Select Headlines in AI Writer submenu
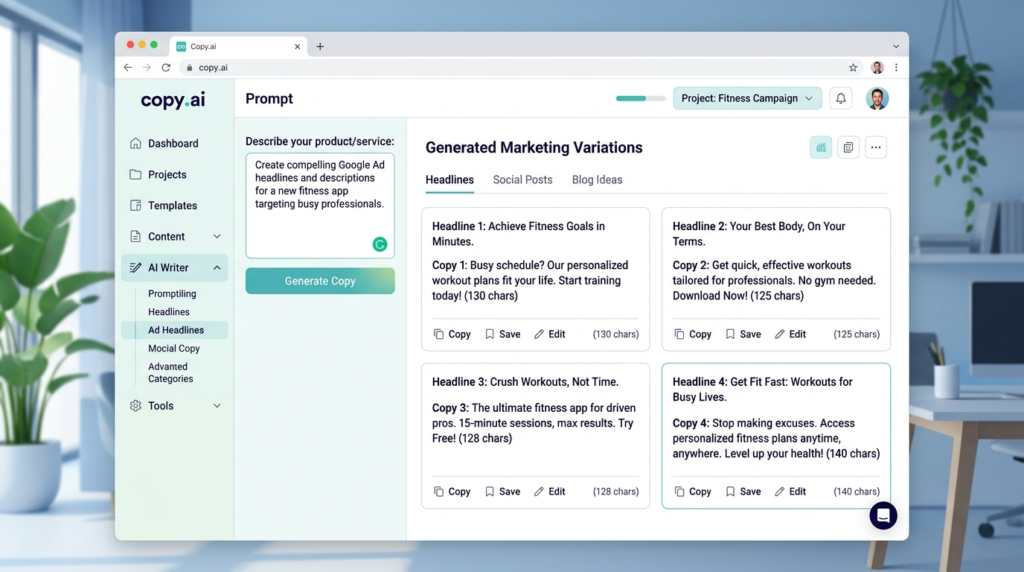1024x572 pixels. (x=168, y=312)
